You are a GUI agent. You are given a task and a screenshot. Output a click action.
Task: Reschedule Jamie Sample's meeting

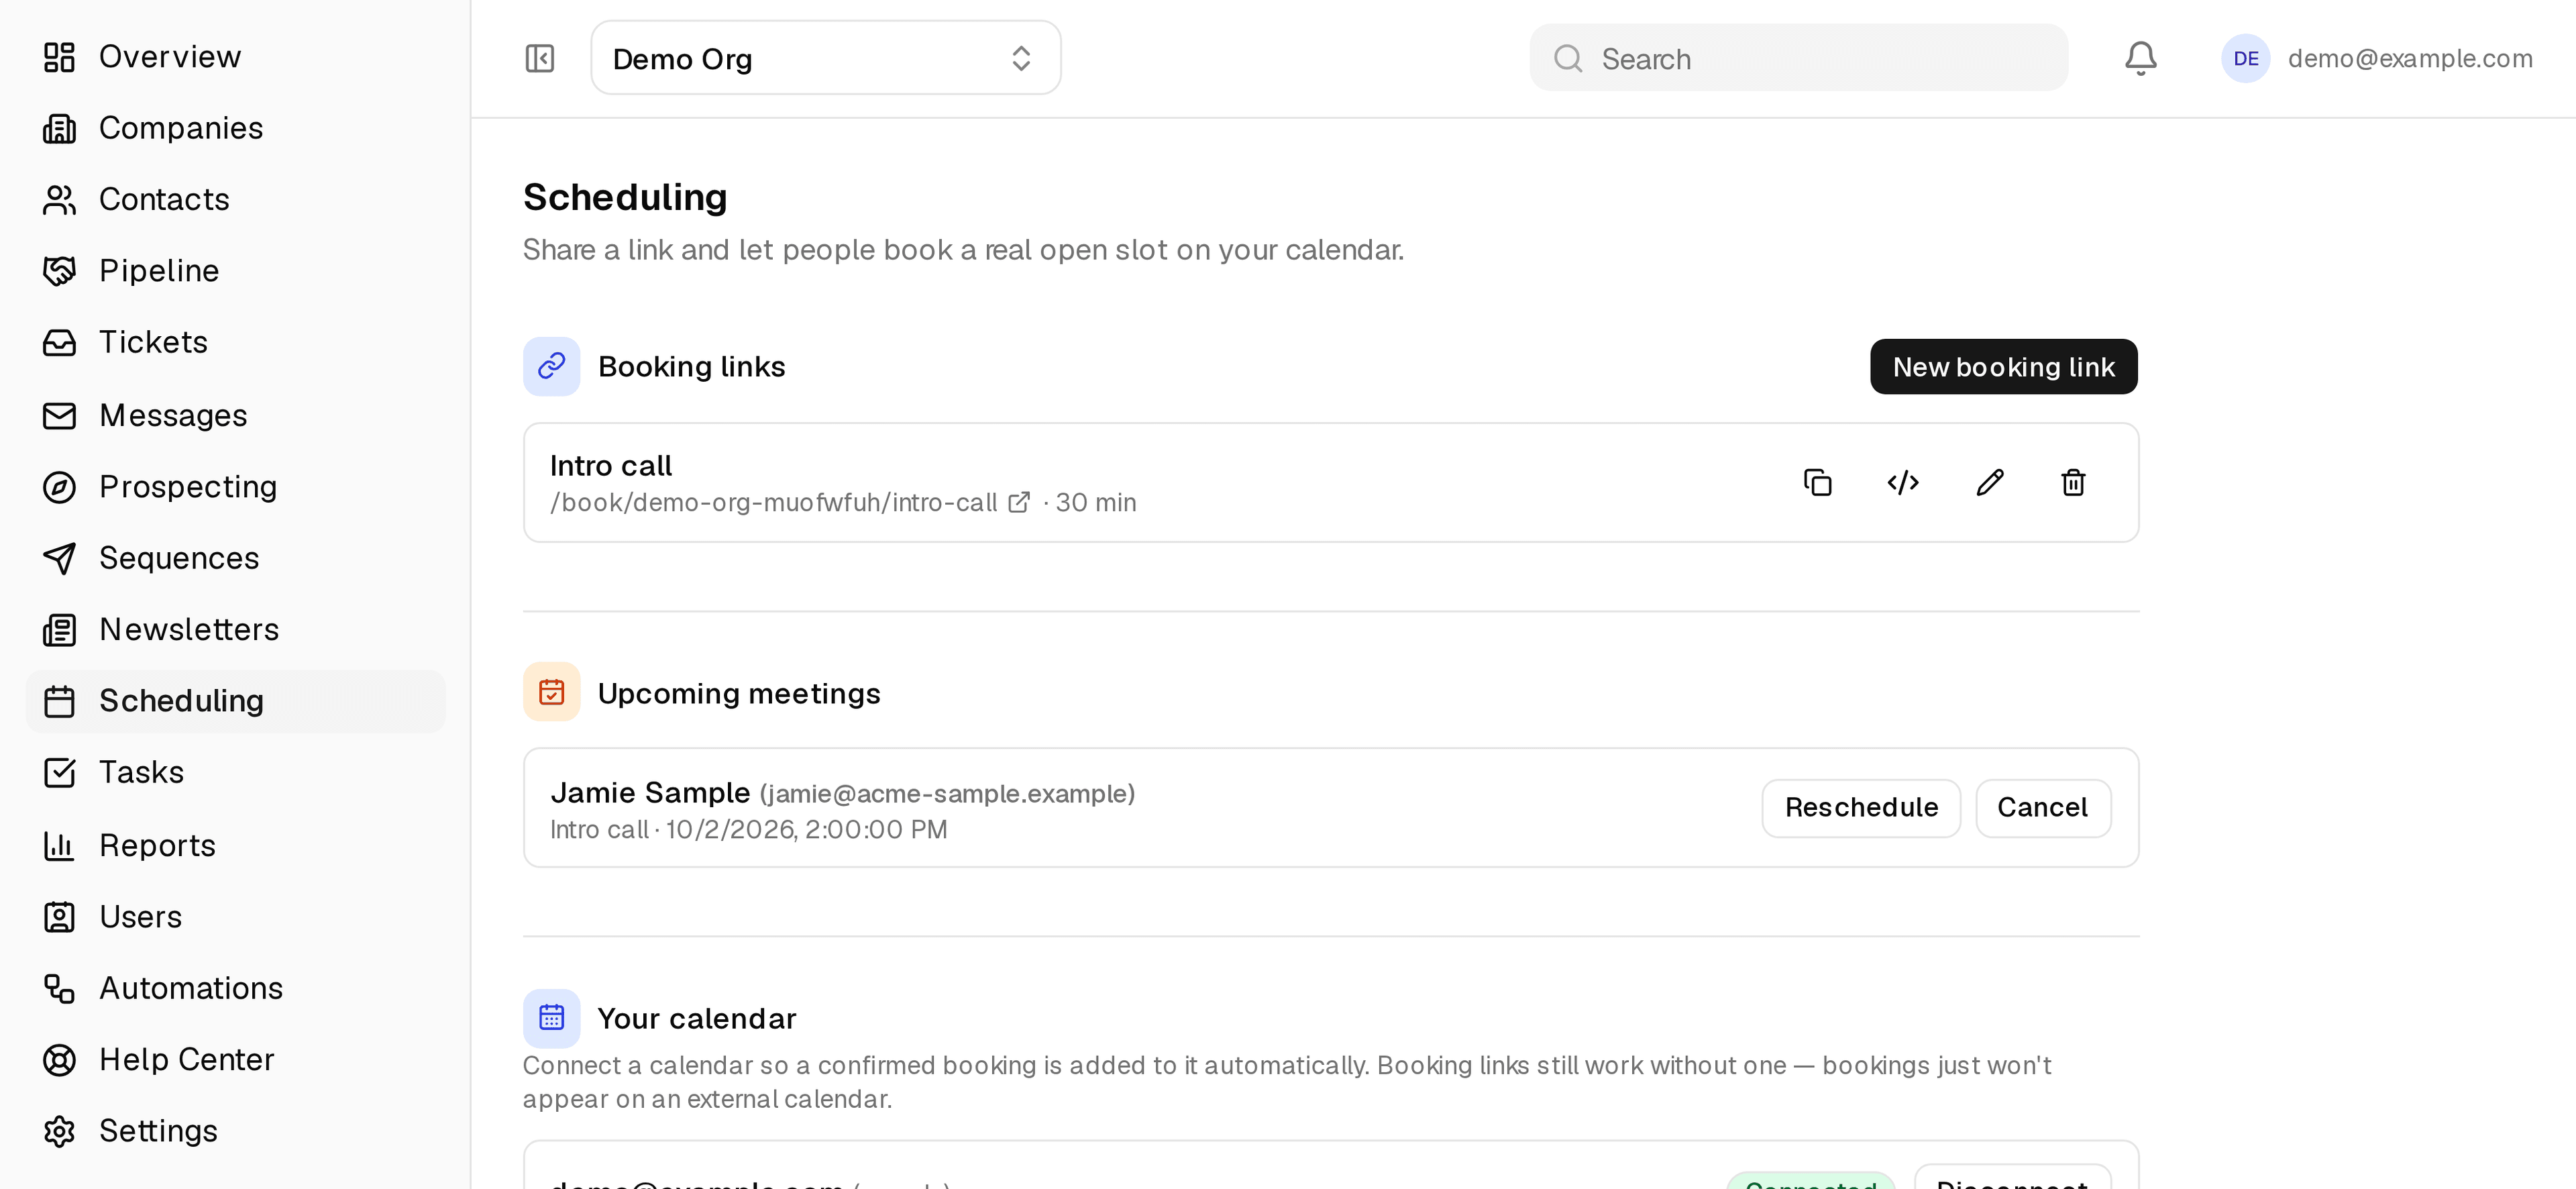coord(1860,807)
